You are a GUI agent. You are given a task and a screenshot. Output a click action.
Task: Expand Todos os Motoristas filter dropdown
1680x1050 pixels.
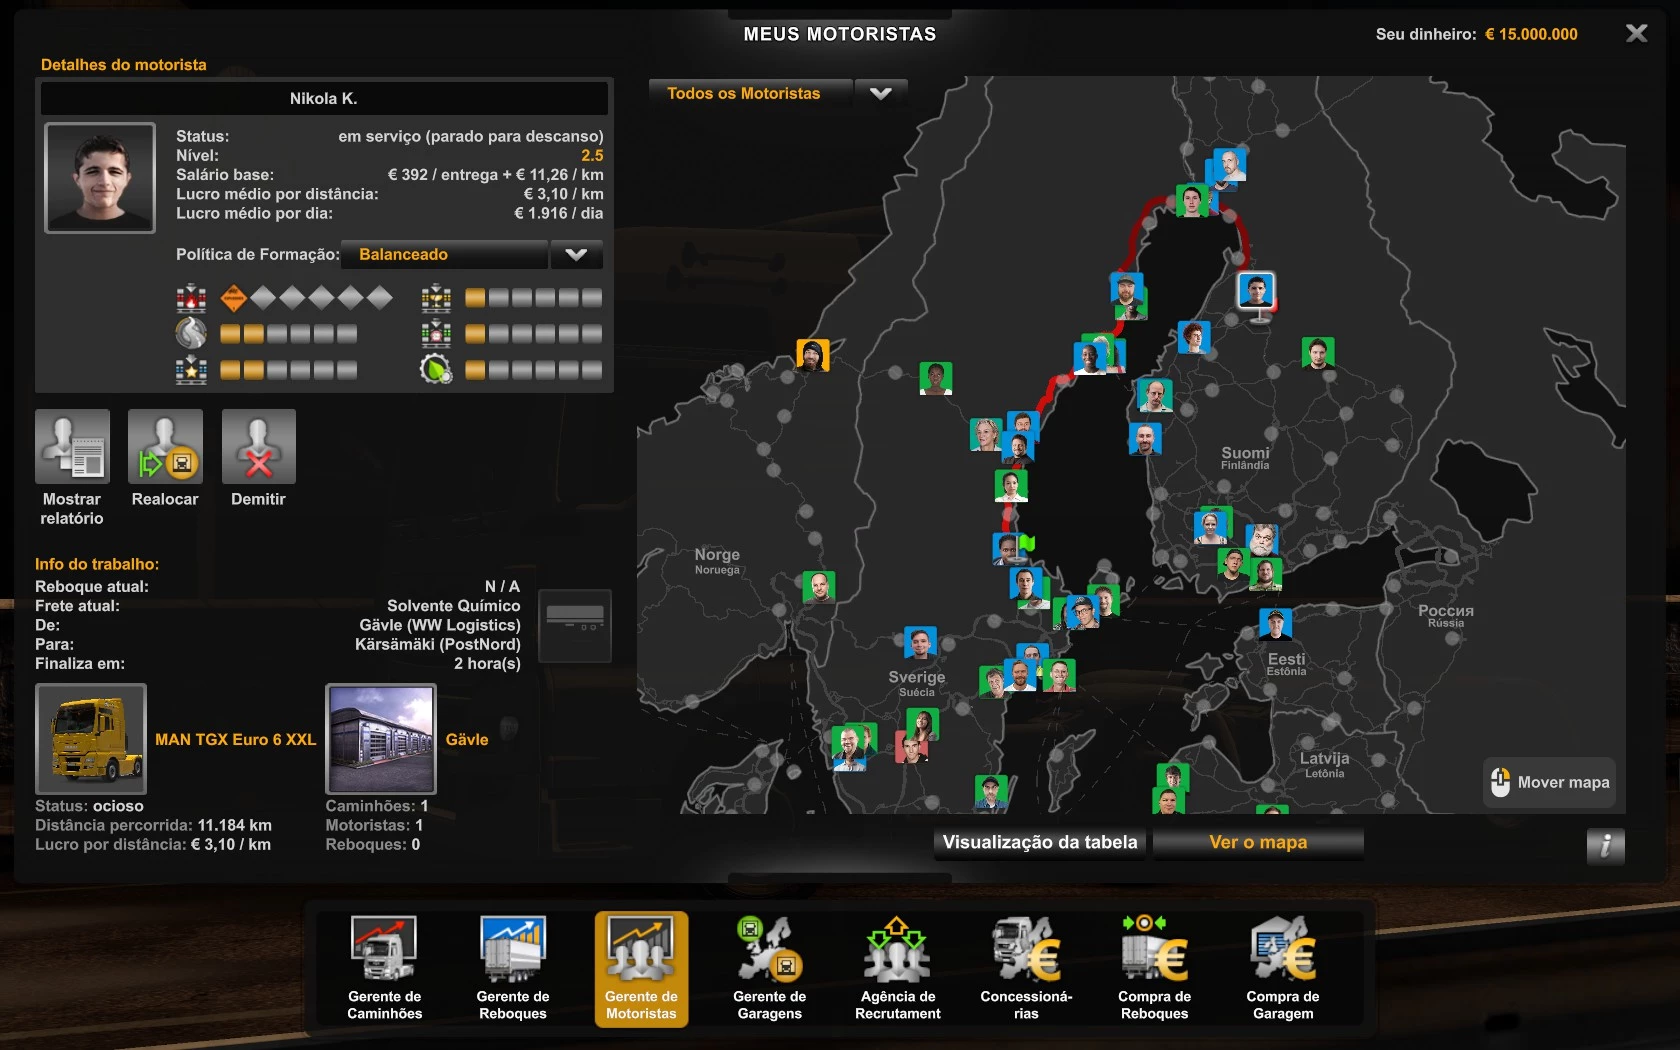click(880, 94)
